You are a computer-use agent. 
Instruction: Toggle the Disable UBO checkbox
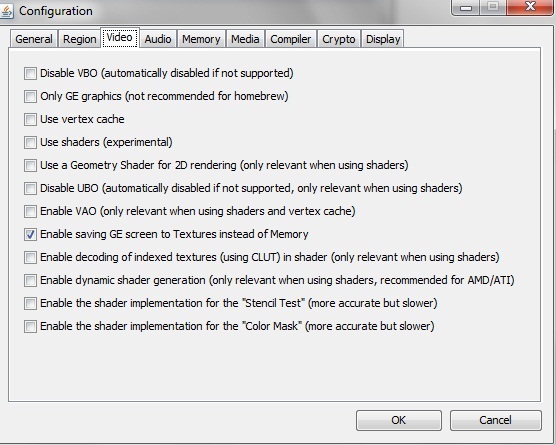coord(30,188)
